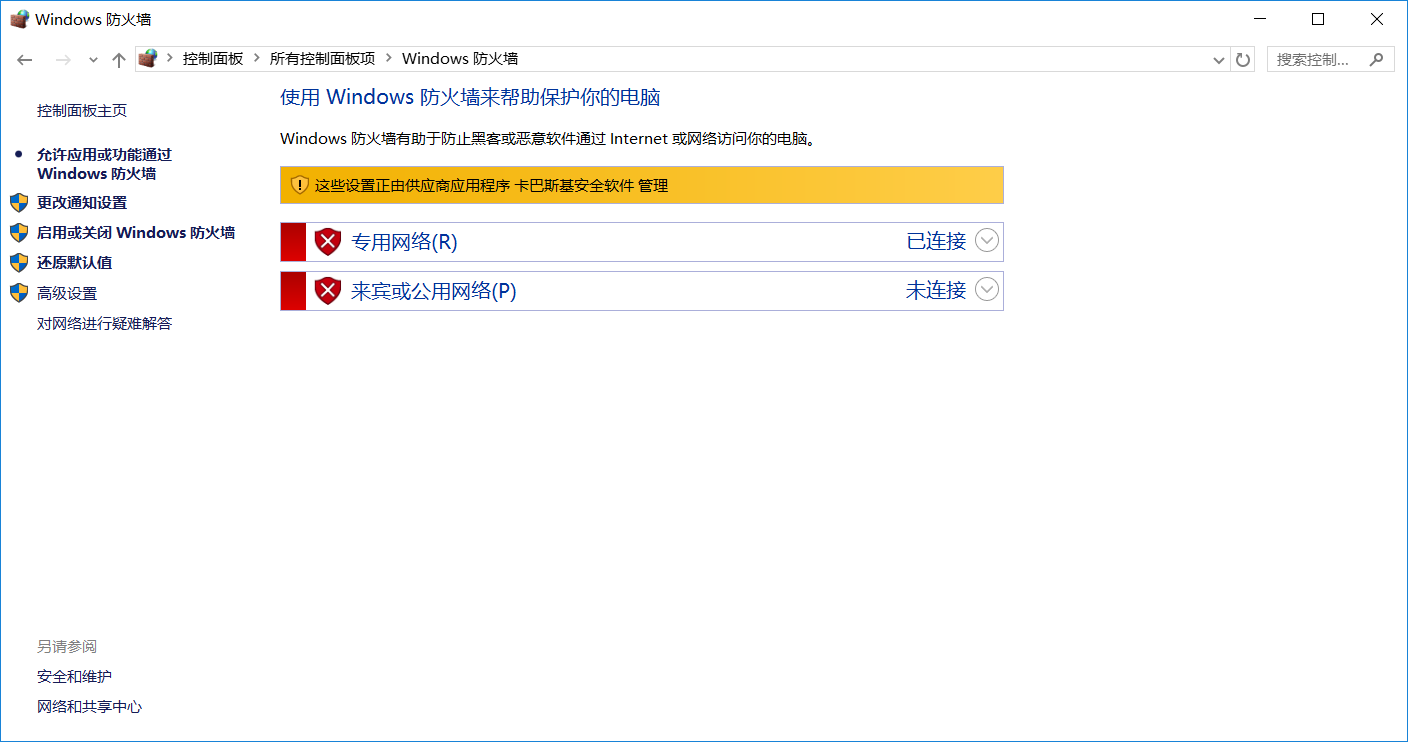
Task: Click the yellow warning shield icon
Action: pyautogui.click(x=299, y=185)
